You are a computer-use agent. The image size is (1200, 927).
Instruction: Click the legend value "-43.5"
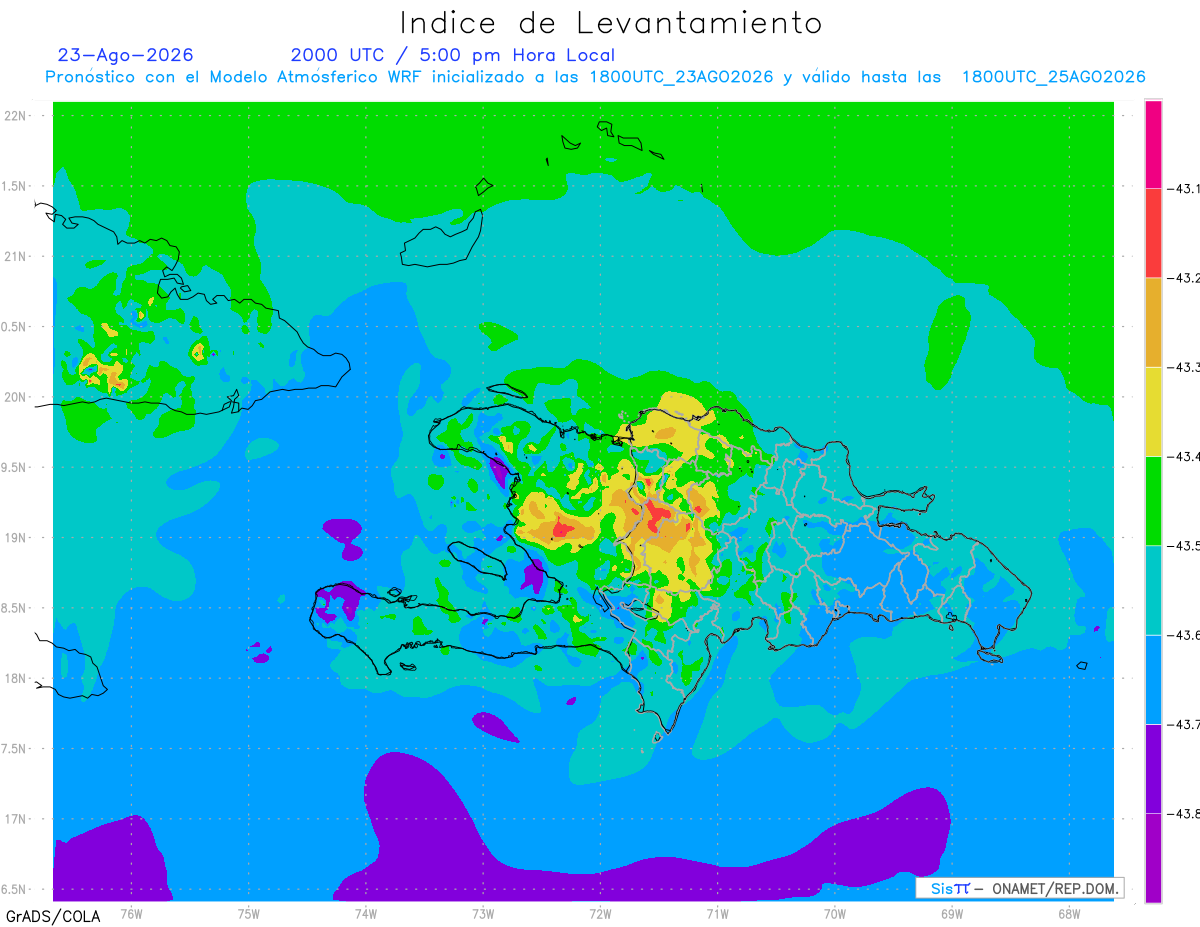point(1185,545)
